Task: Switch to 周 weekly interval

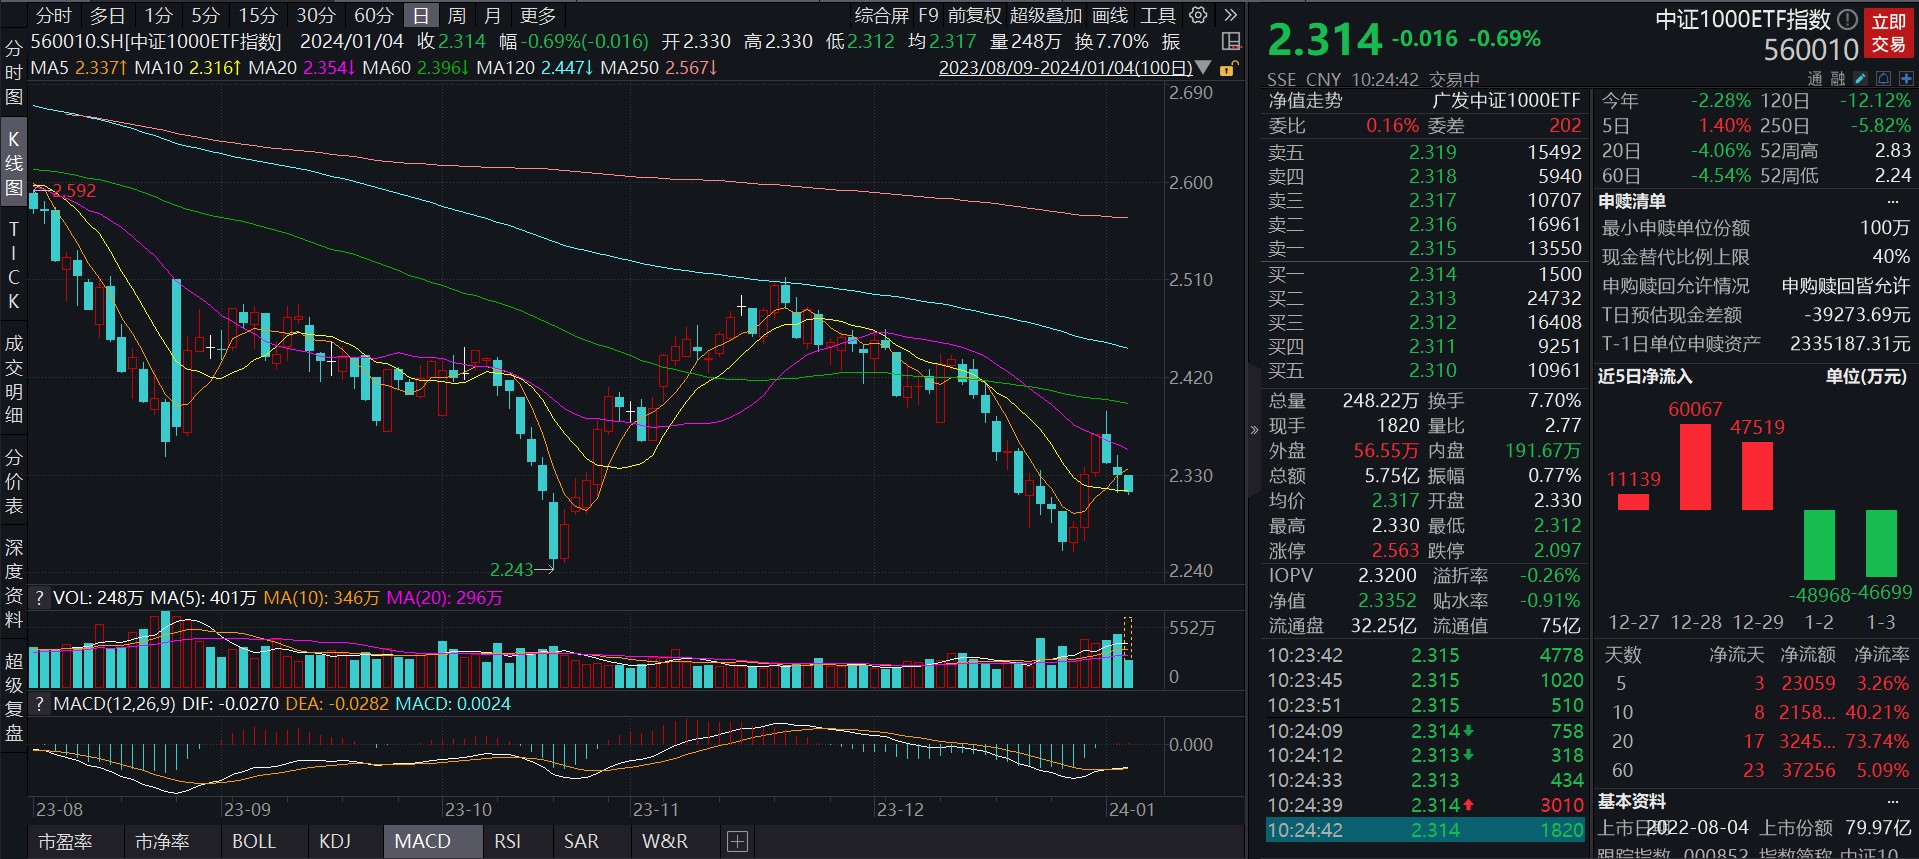Action: coord(457,15)
